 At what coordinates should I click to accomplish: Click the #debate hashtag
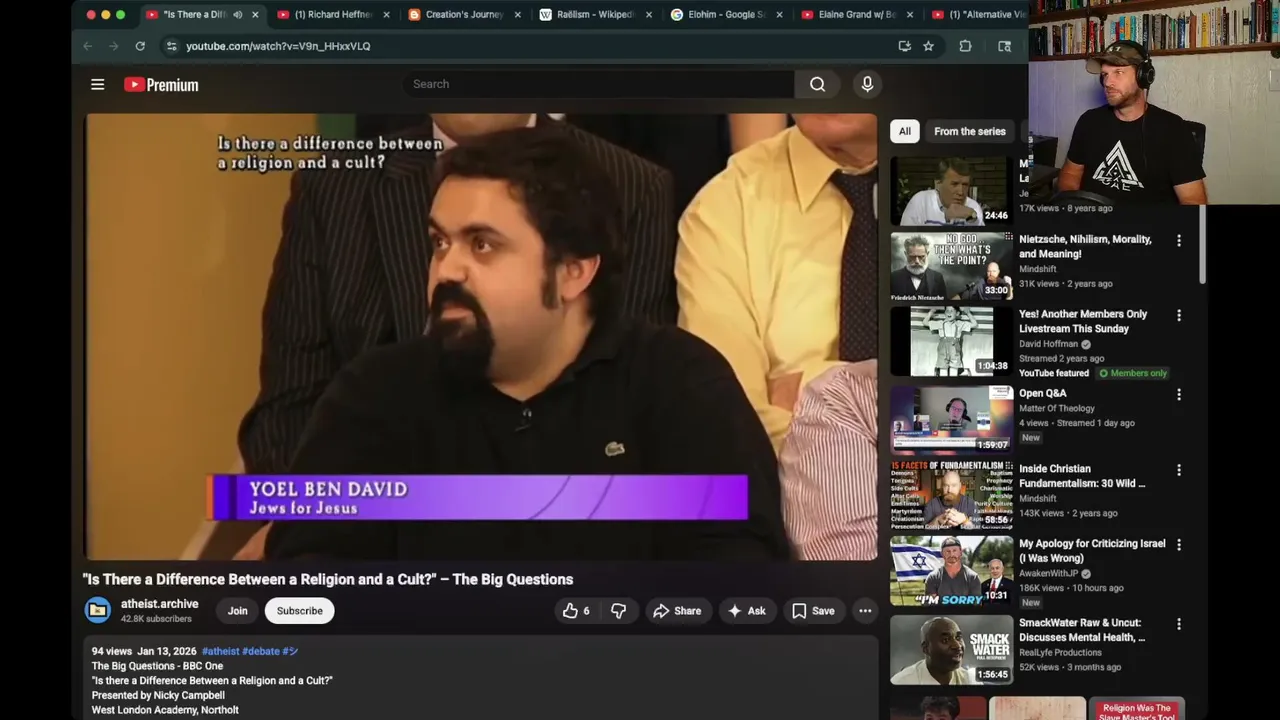coord(261,651)
